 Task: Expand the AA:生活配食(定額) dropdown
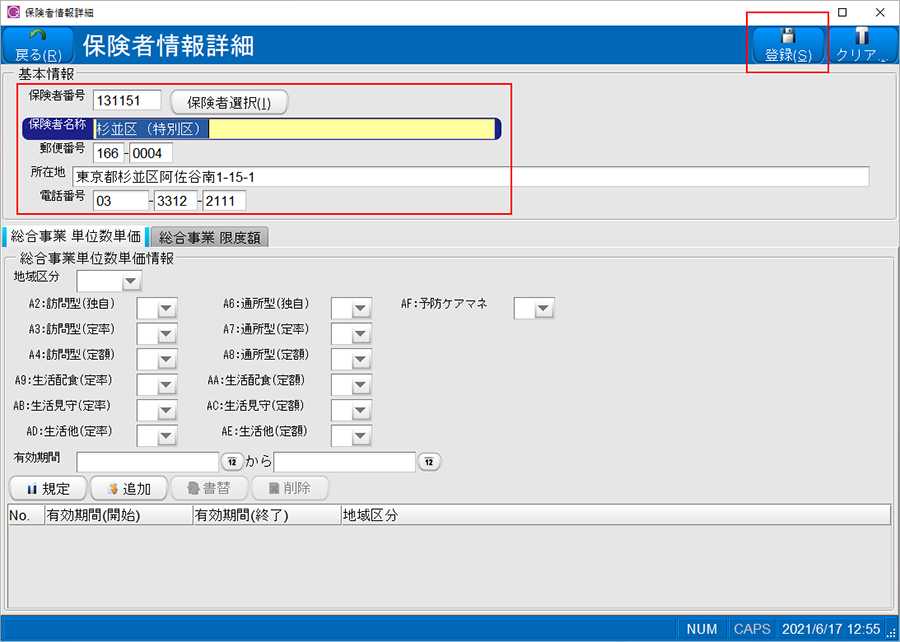(361, 385)
